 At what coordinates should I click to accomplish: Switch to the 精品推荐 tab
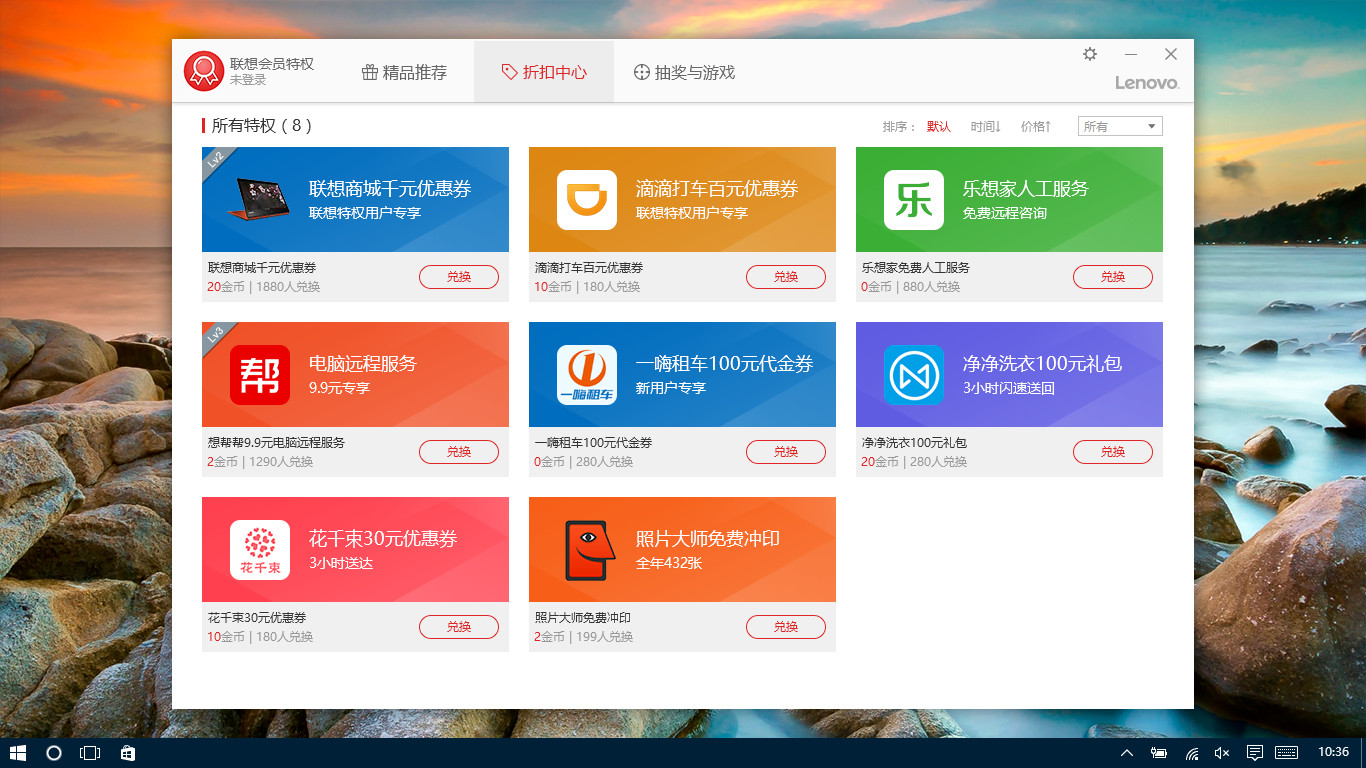[x=404, y=72]
